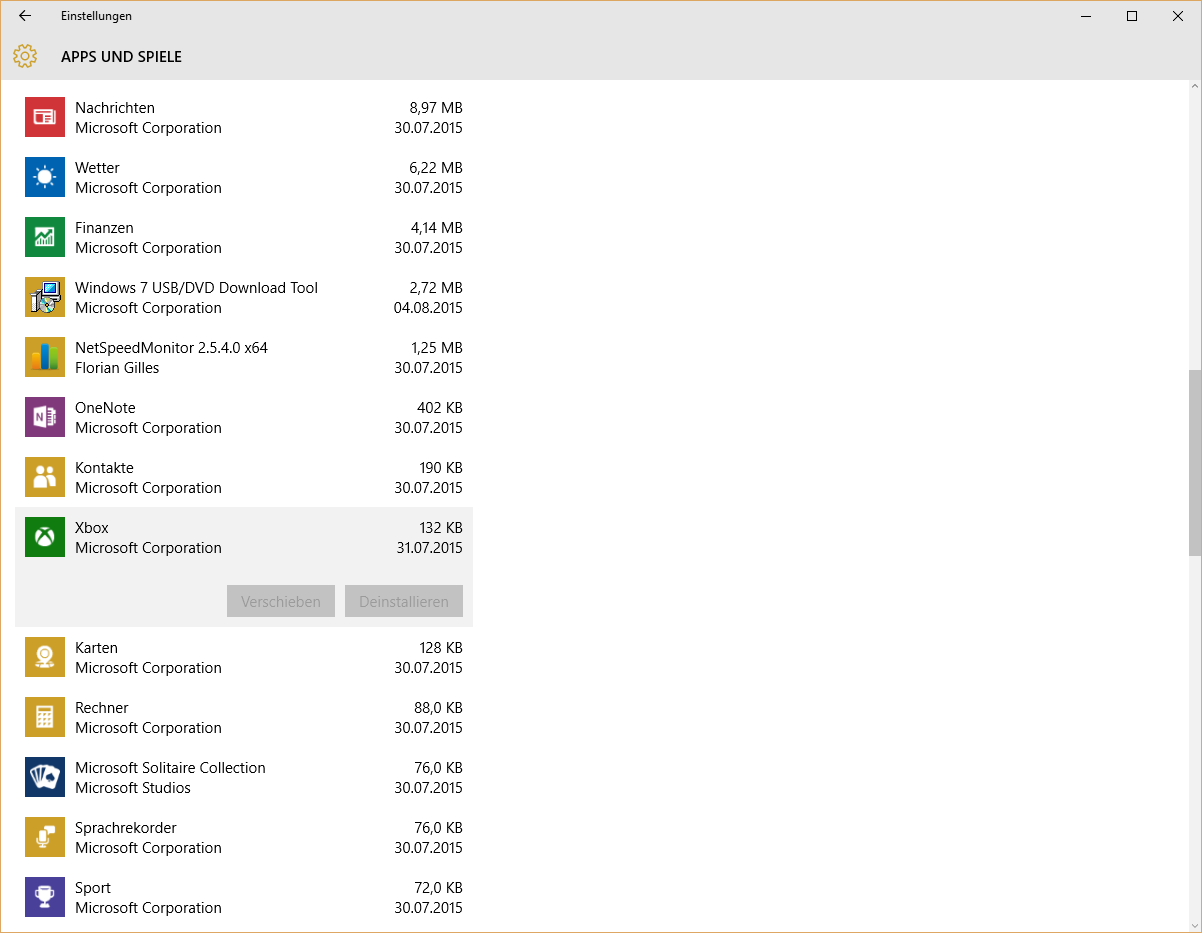This screenshot has width=1202, height=933.
Task: Click the settings gear icon in header
Action: pyautogui.click(x=25, y=56)
